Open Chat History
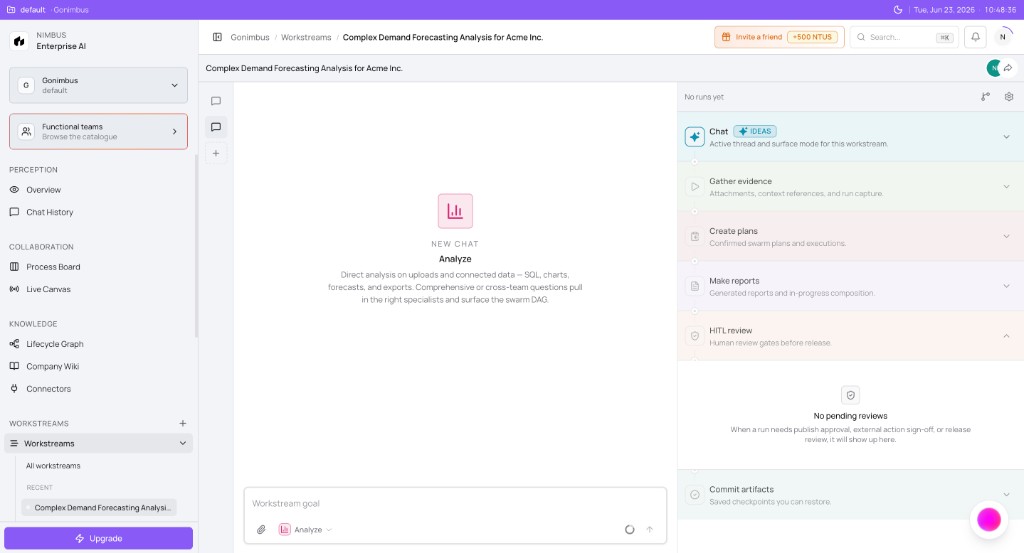Screen dimensions: 1024x553 50,212
